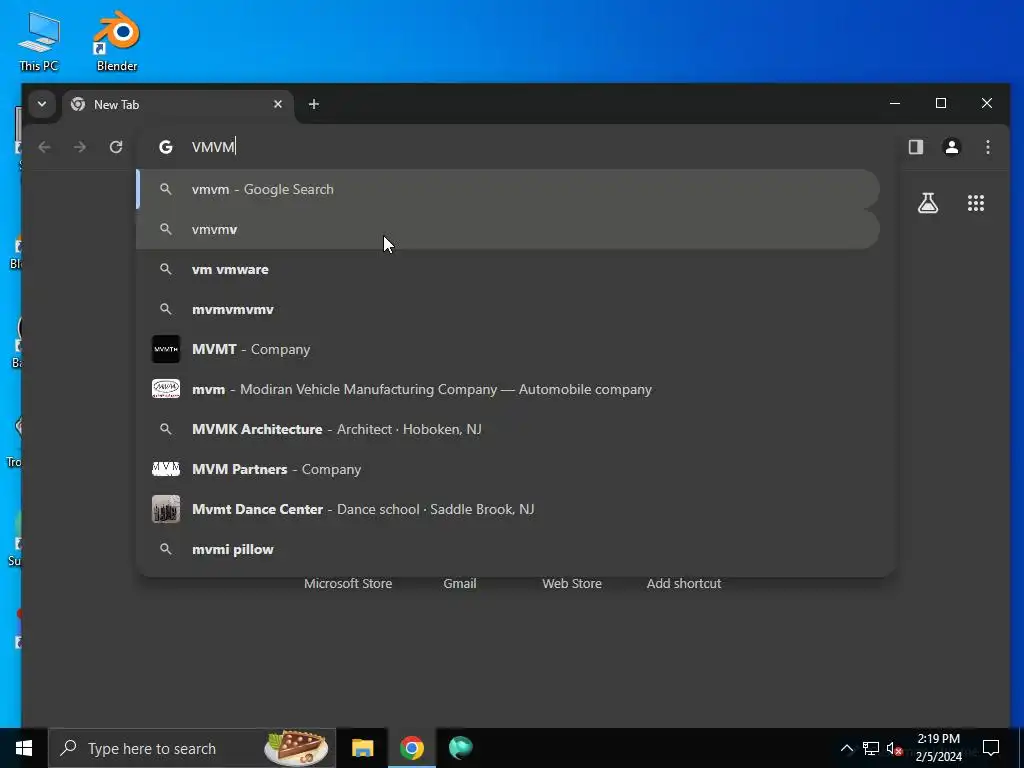Screen dimensions: 1024x768
Task: Open the Blender desktop shortcut
Action: [117, 42]
